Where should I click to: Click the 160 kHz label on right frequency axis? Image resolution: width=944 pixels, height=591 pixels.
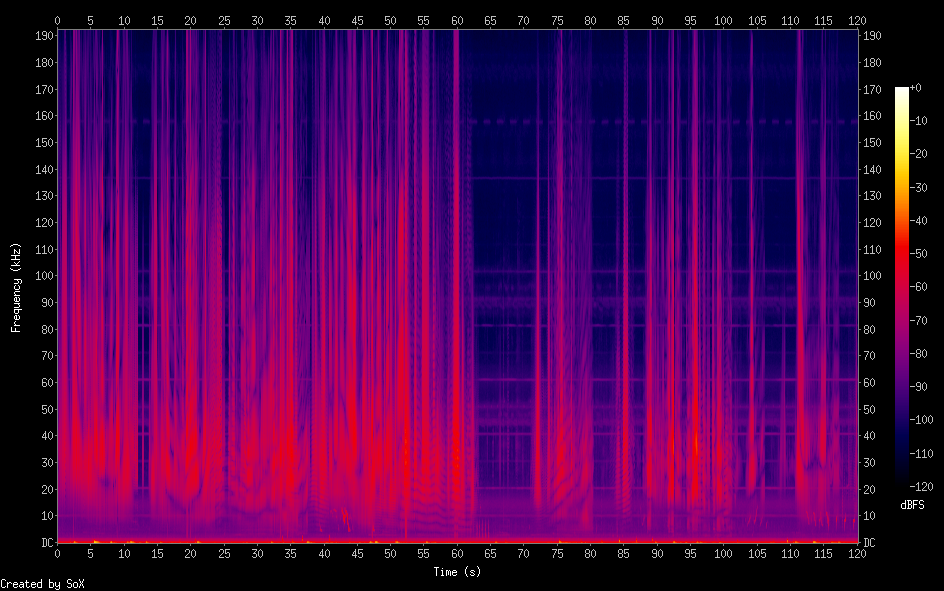[x=873, y=116]
